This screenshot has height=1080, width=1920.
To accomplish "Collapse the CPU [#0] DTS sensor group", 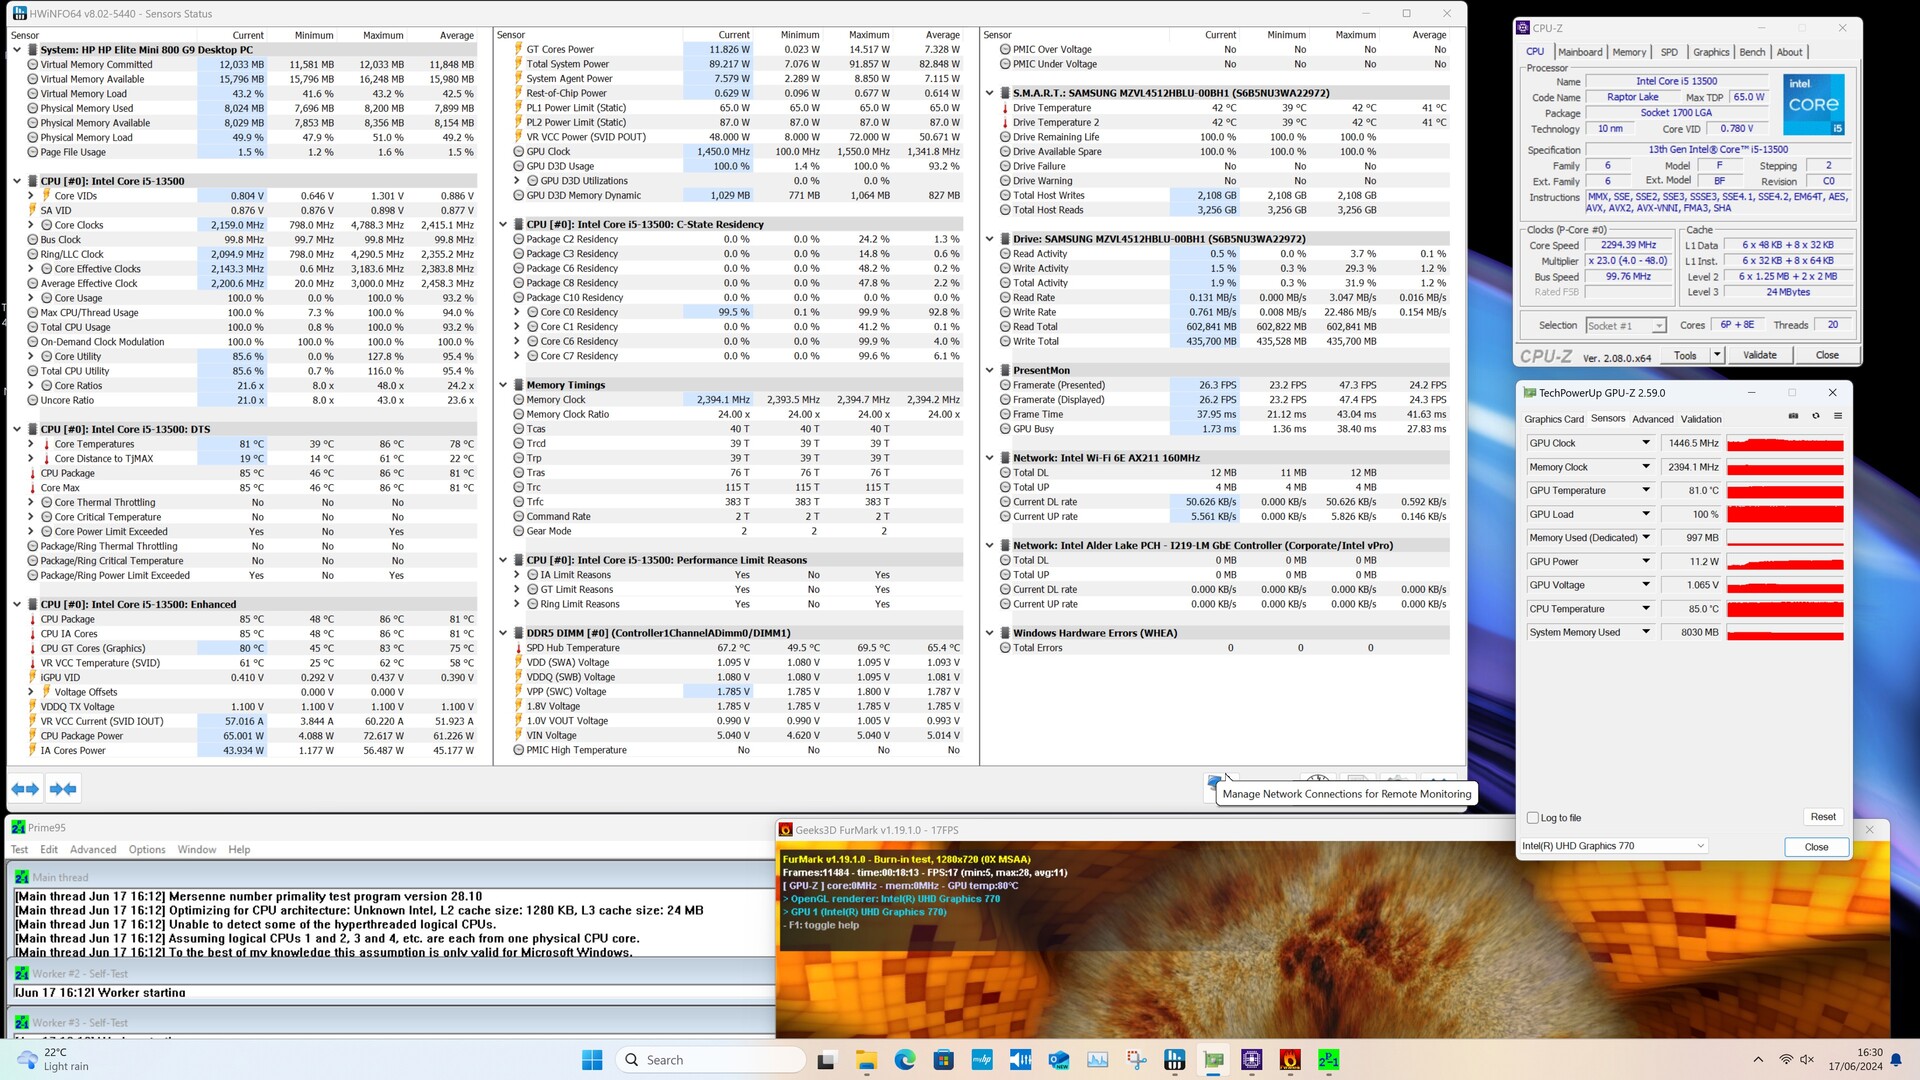I will coord(17,429).
